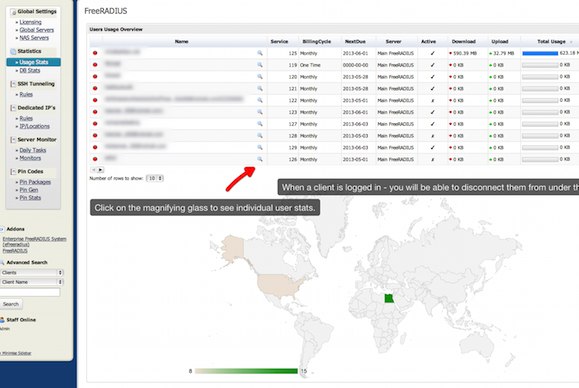Click the Search button
The width and height of the screenshot is (579, 388).
(x=11, y=304)
